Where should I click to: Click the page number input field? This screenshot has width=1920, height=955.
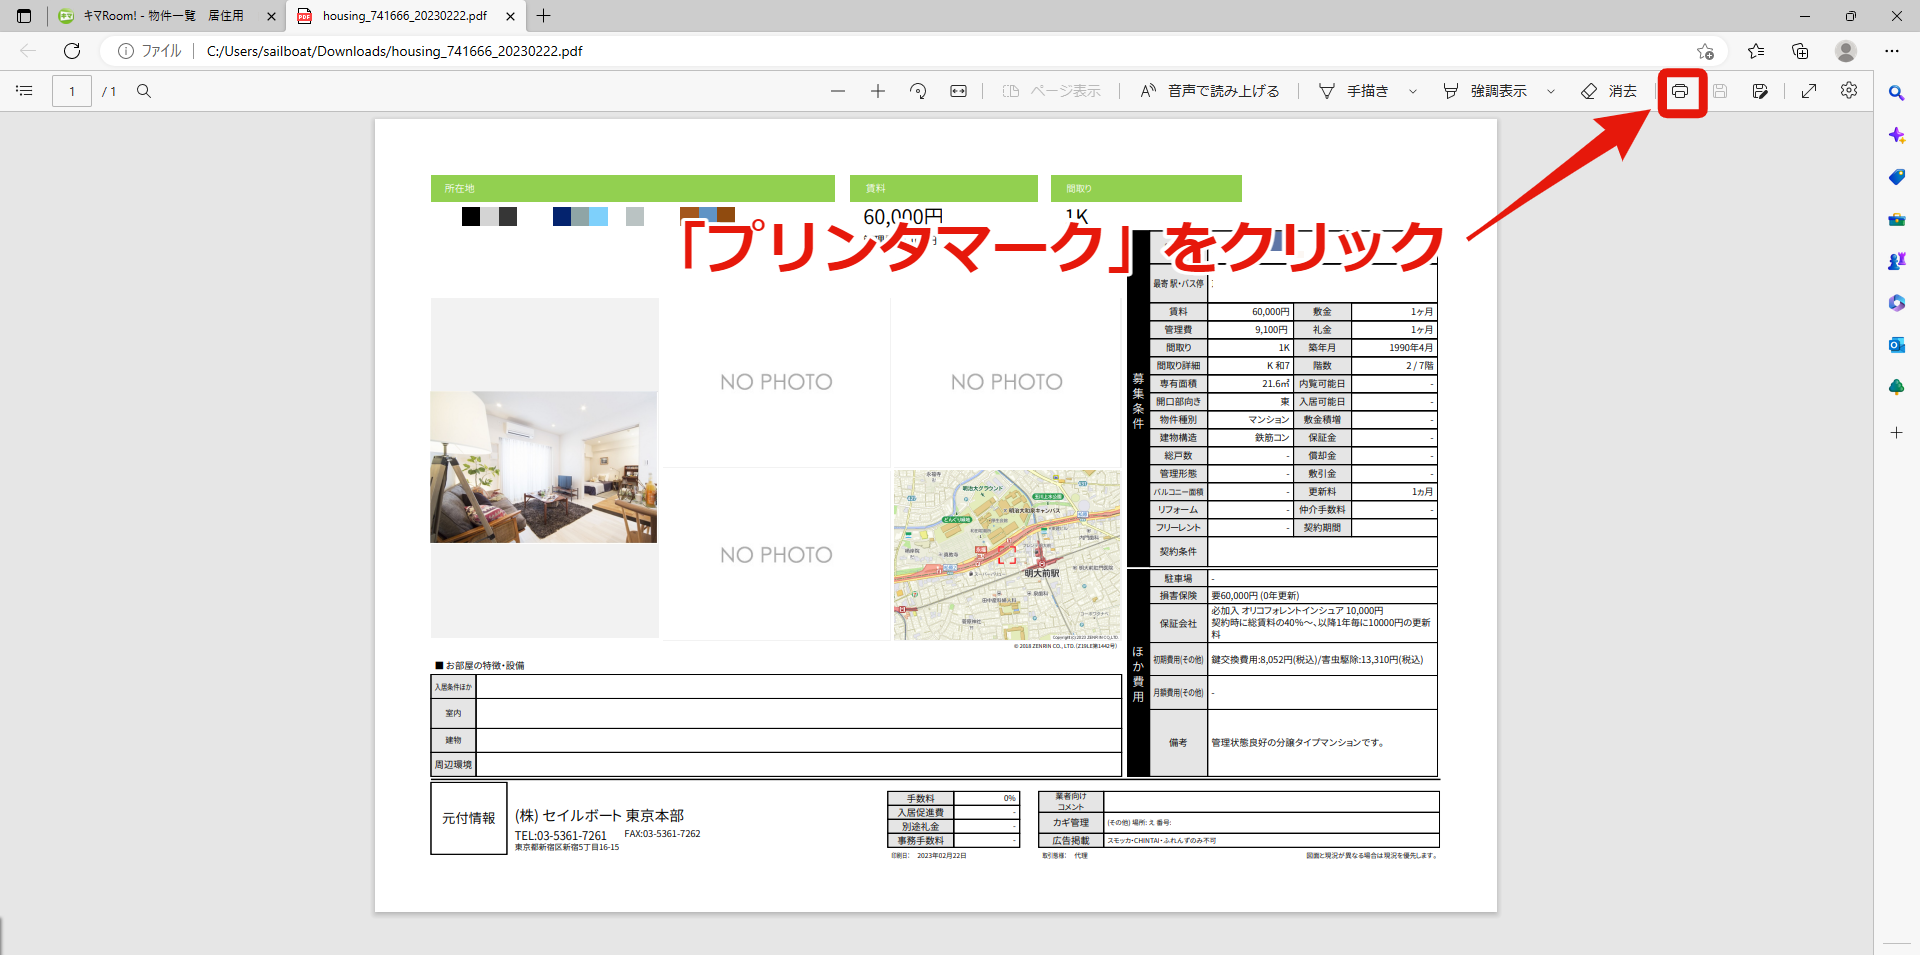click(72, 91)
